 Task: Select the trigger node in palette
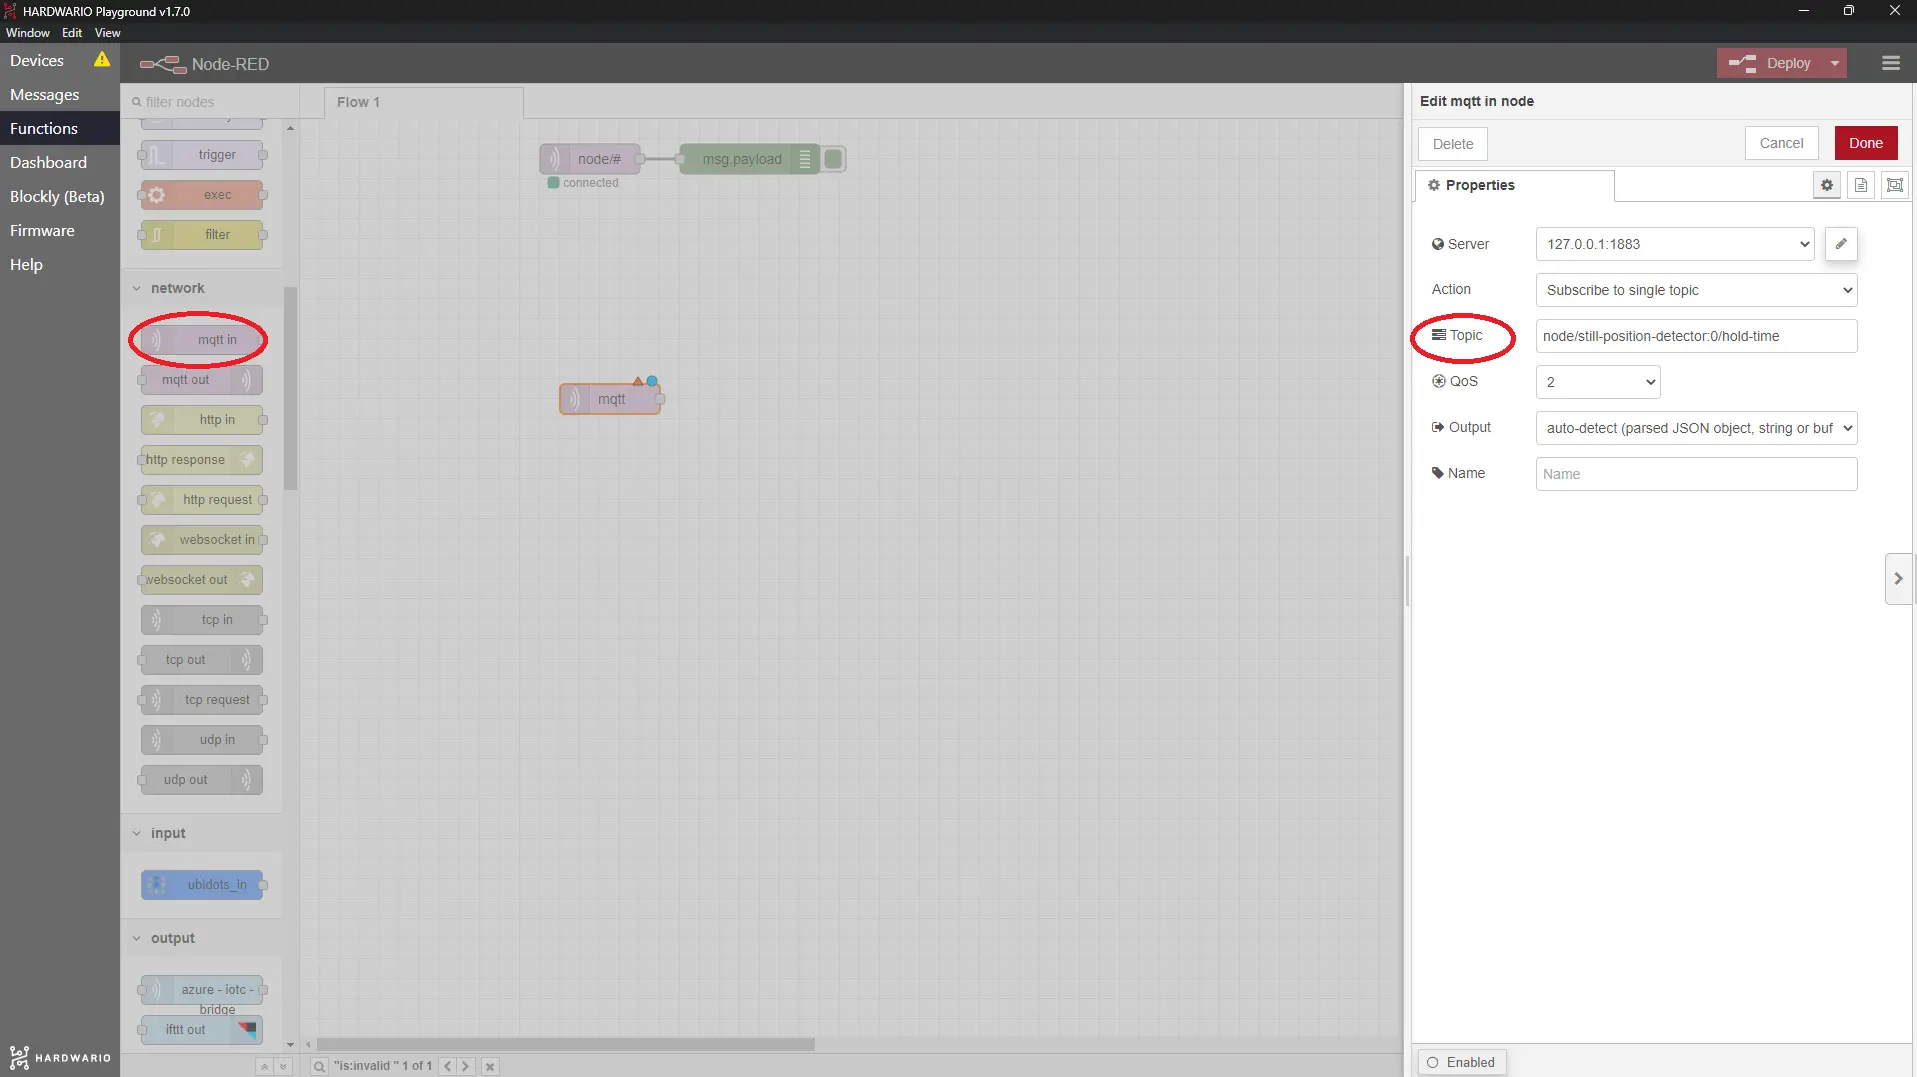202,155
